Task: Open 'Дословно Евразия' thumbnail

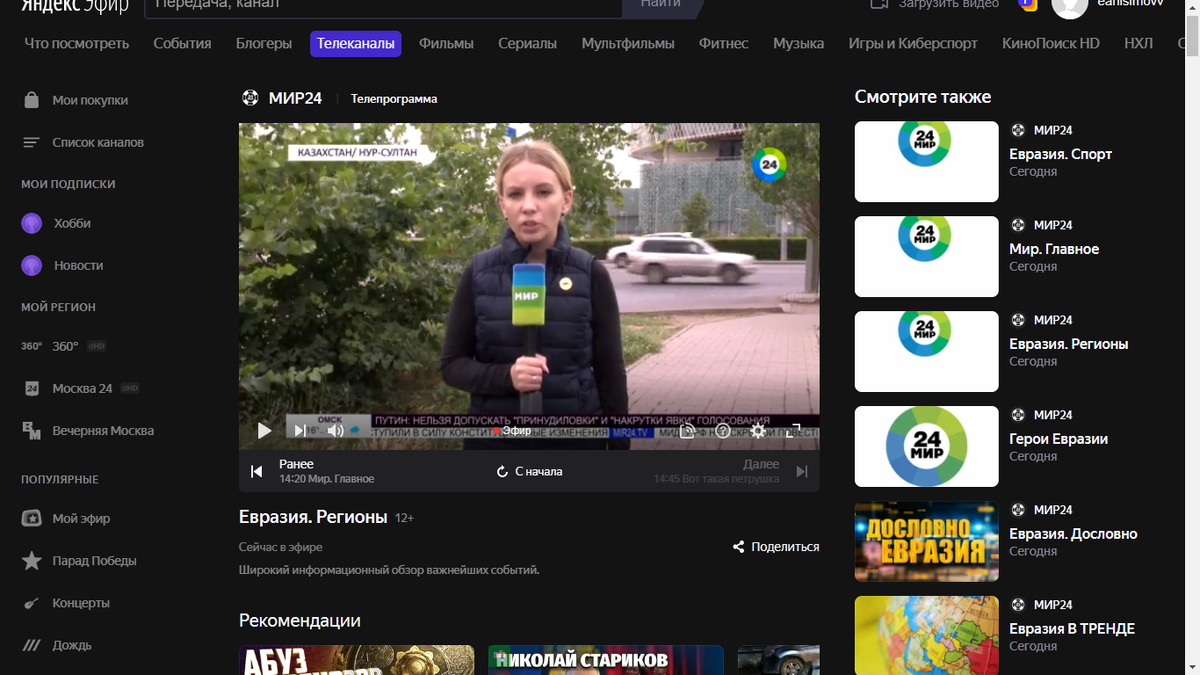Action: (926, 541)
